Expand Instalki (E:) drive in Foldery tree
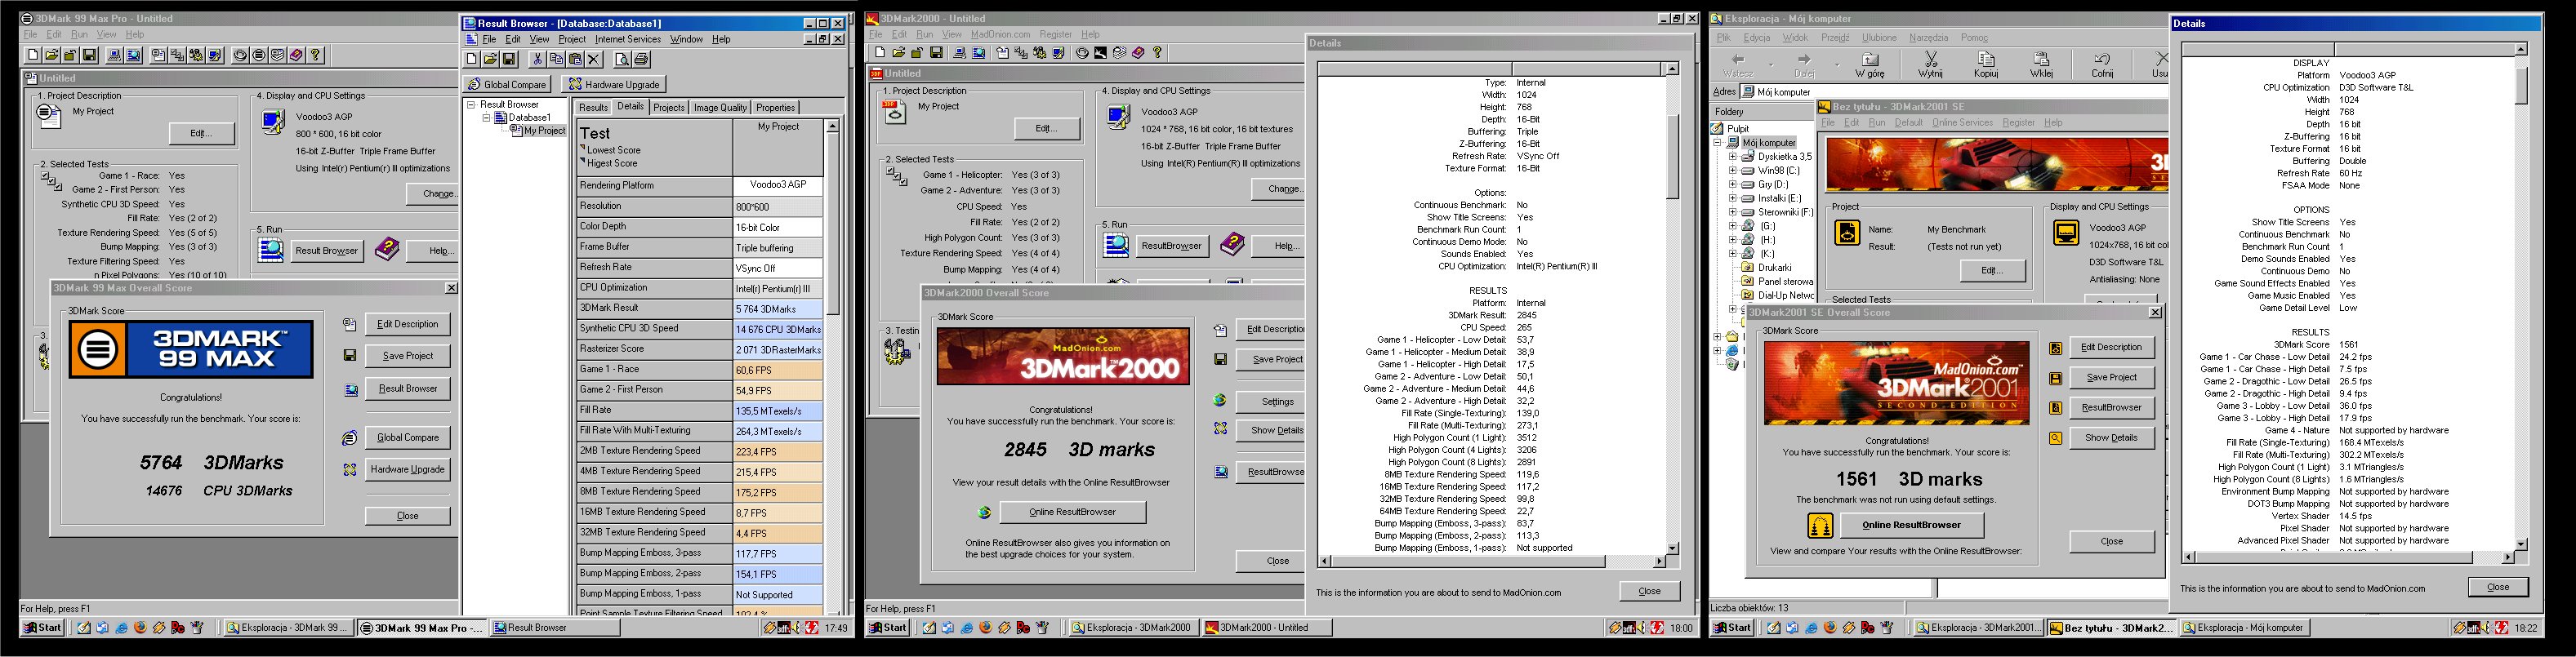The height and width of the screenshot is (657, 2576). coord(1733,199)
